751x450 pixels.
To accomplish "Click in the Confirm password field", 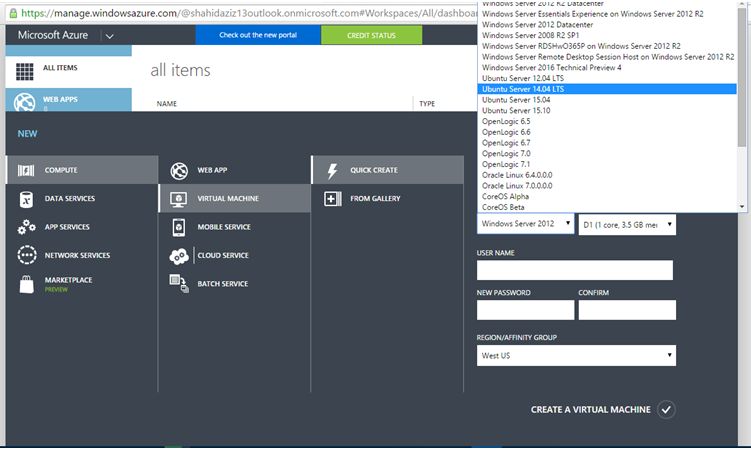I will coord(627,310).
